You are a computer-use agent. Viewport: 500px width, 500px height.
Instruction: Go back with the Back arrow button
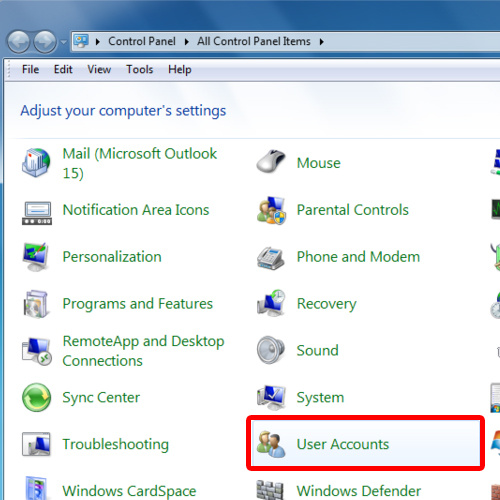tap(18, 42)
